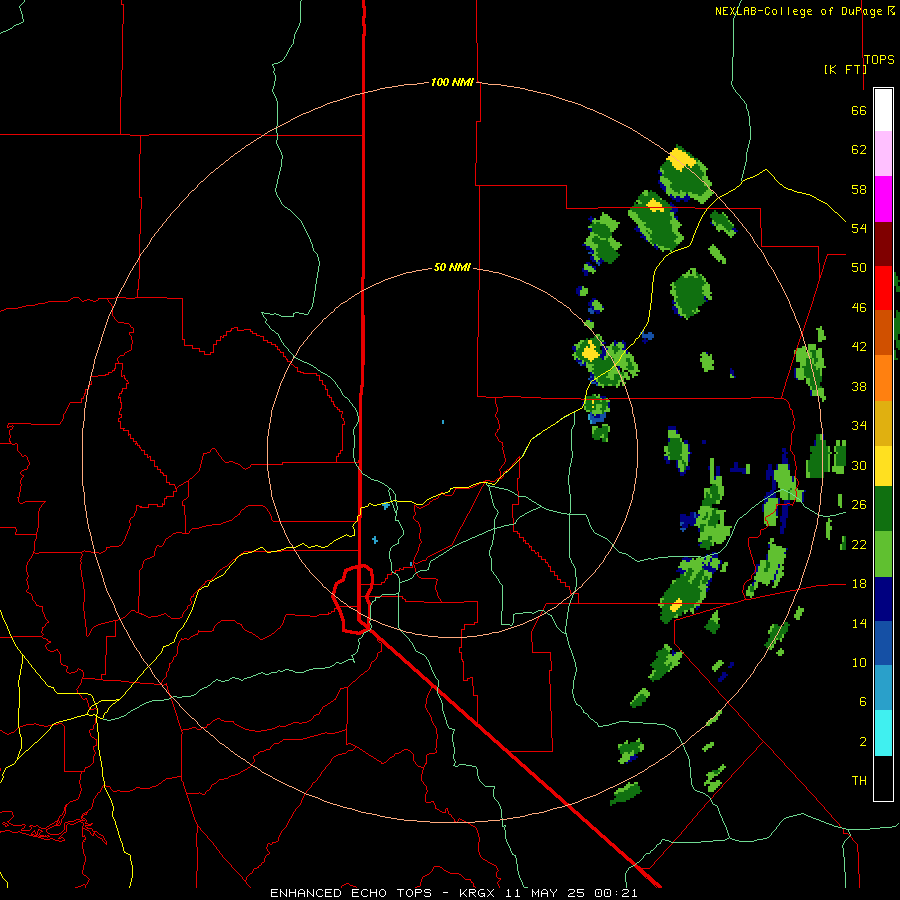Click the dark red legend swatch

pos(883,244)
